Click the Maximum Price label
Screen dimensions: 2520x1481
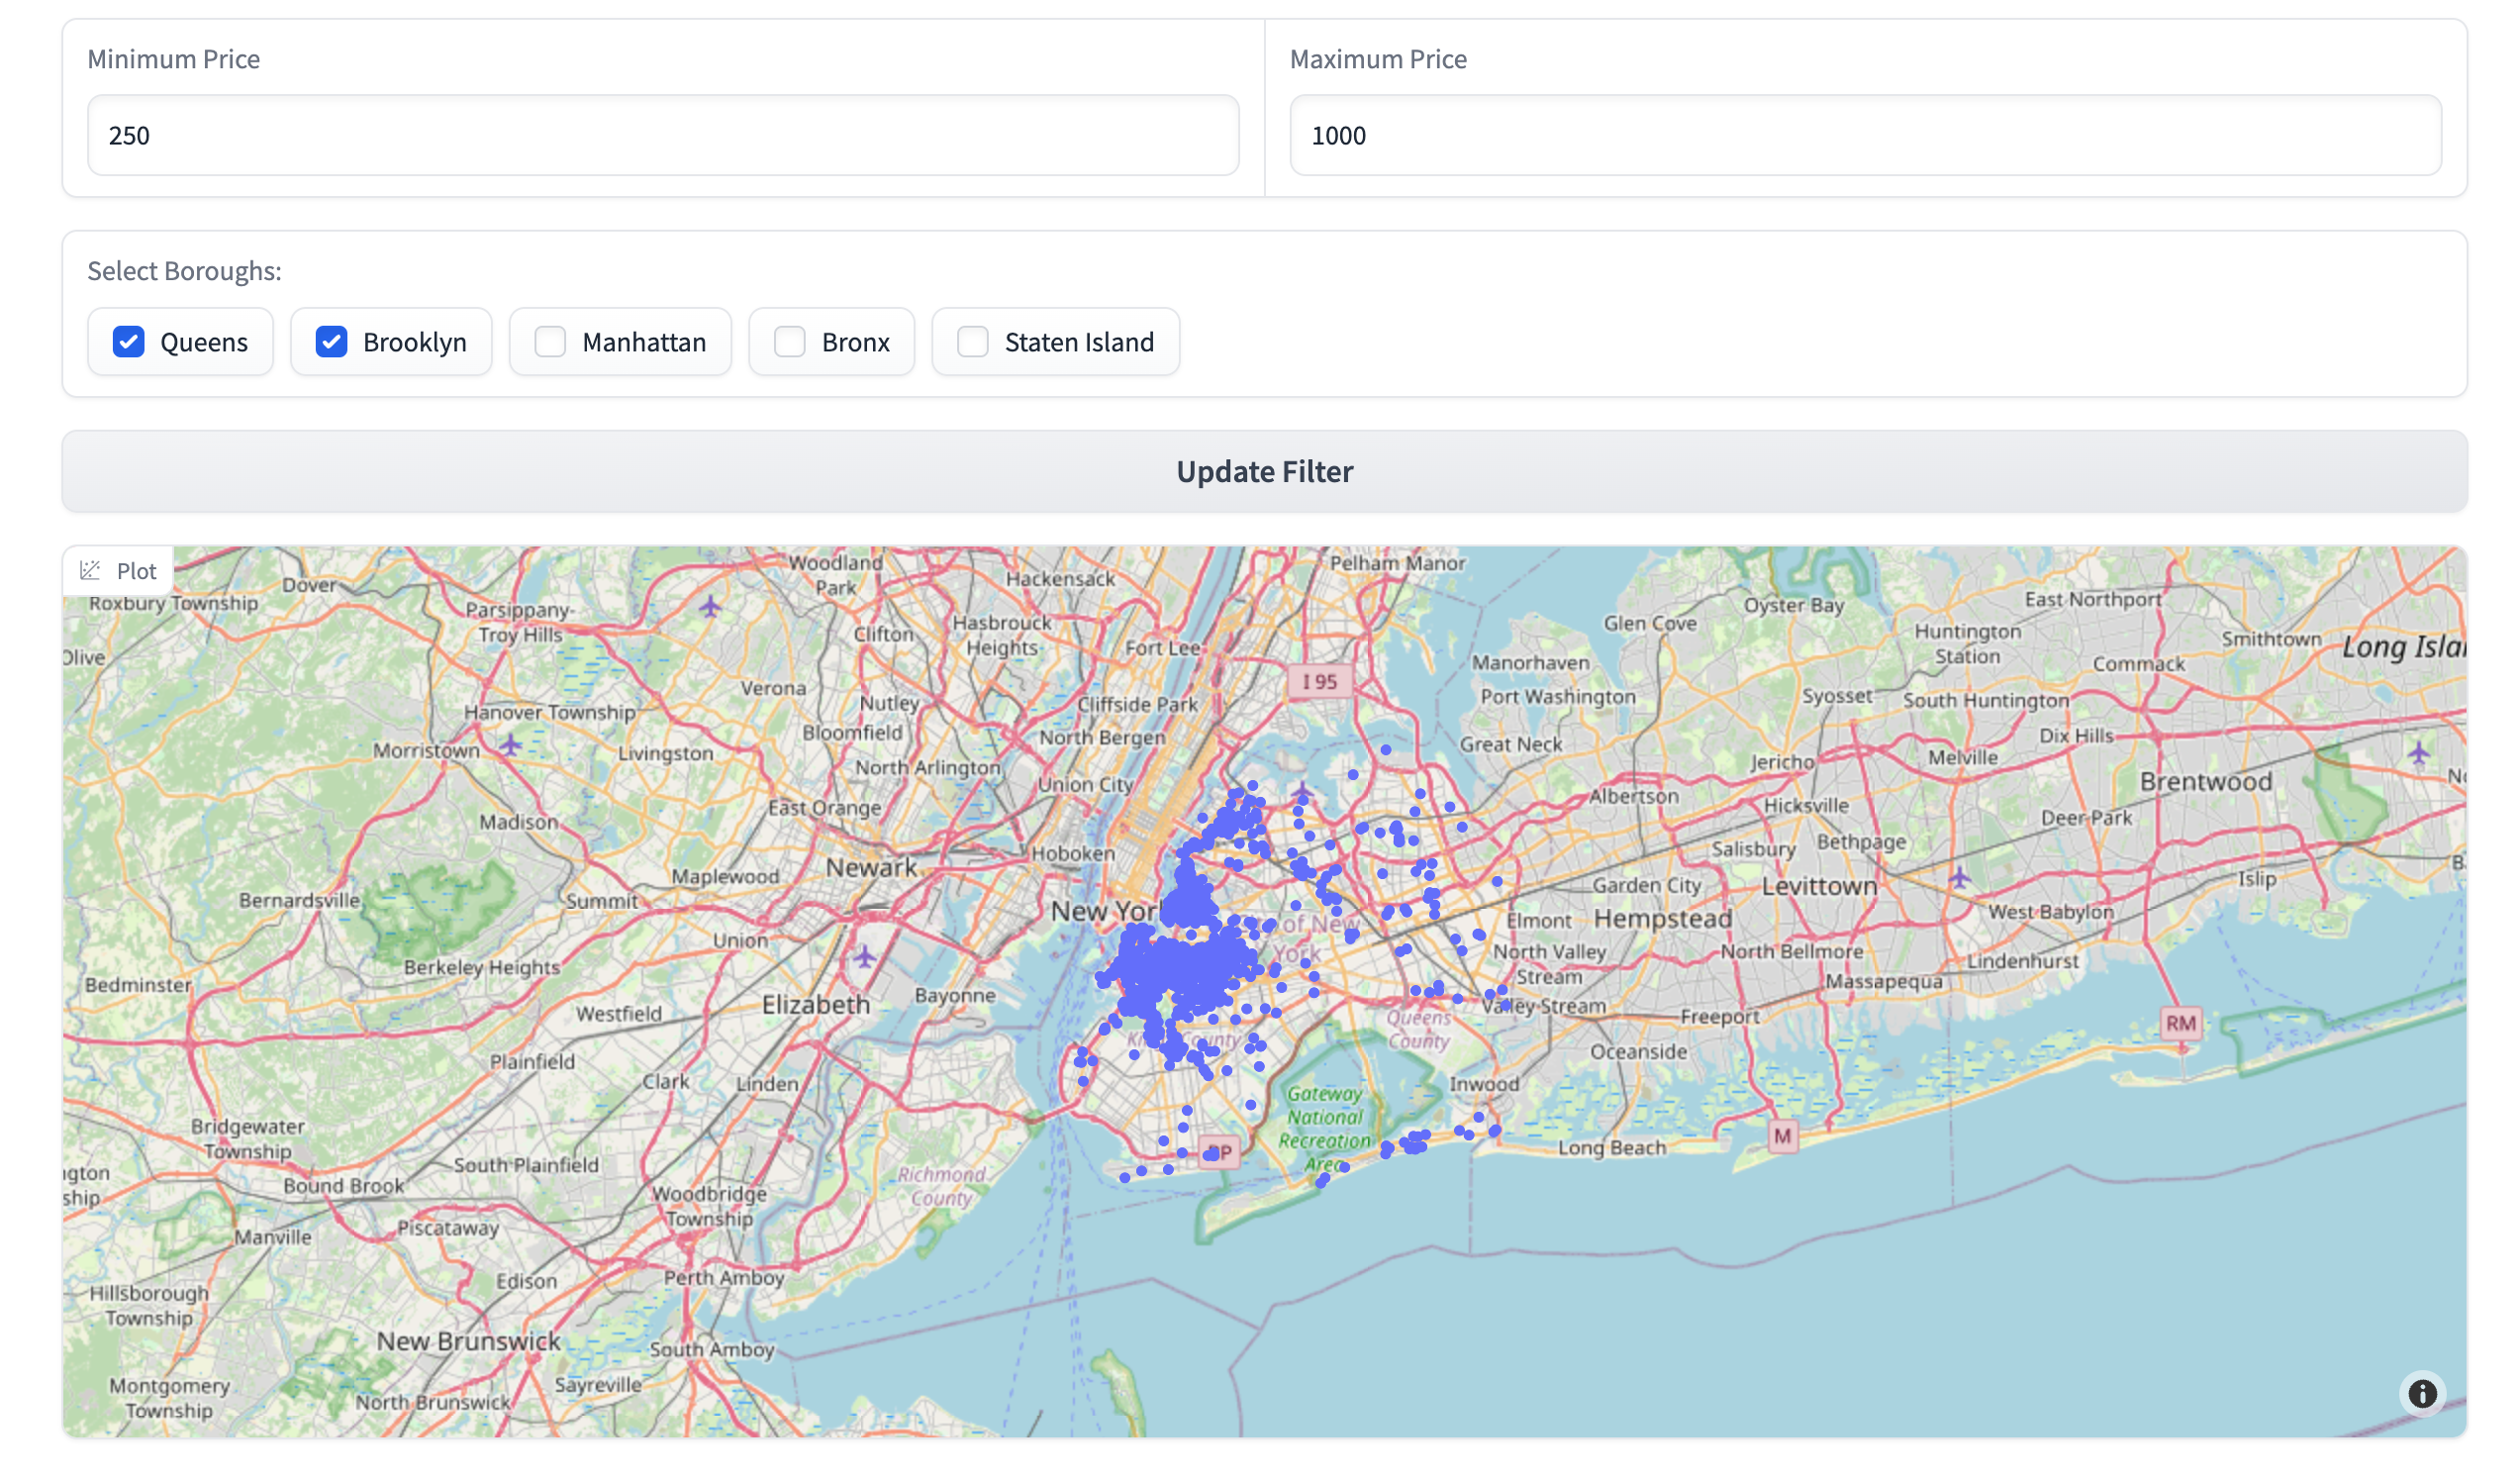[x=1377, y=59]
